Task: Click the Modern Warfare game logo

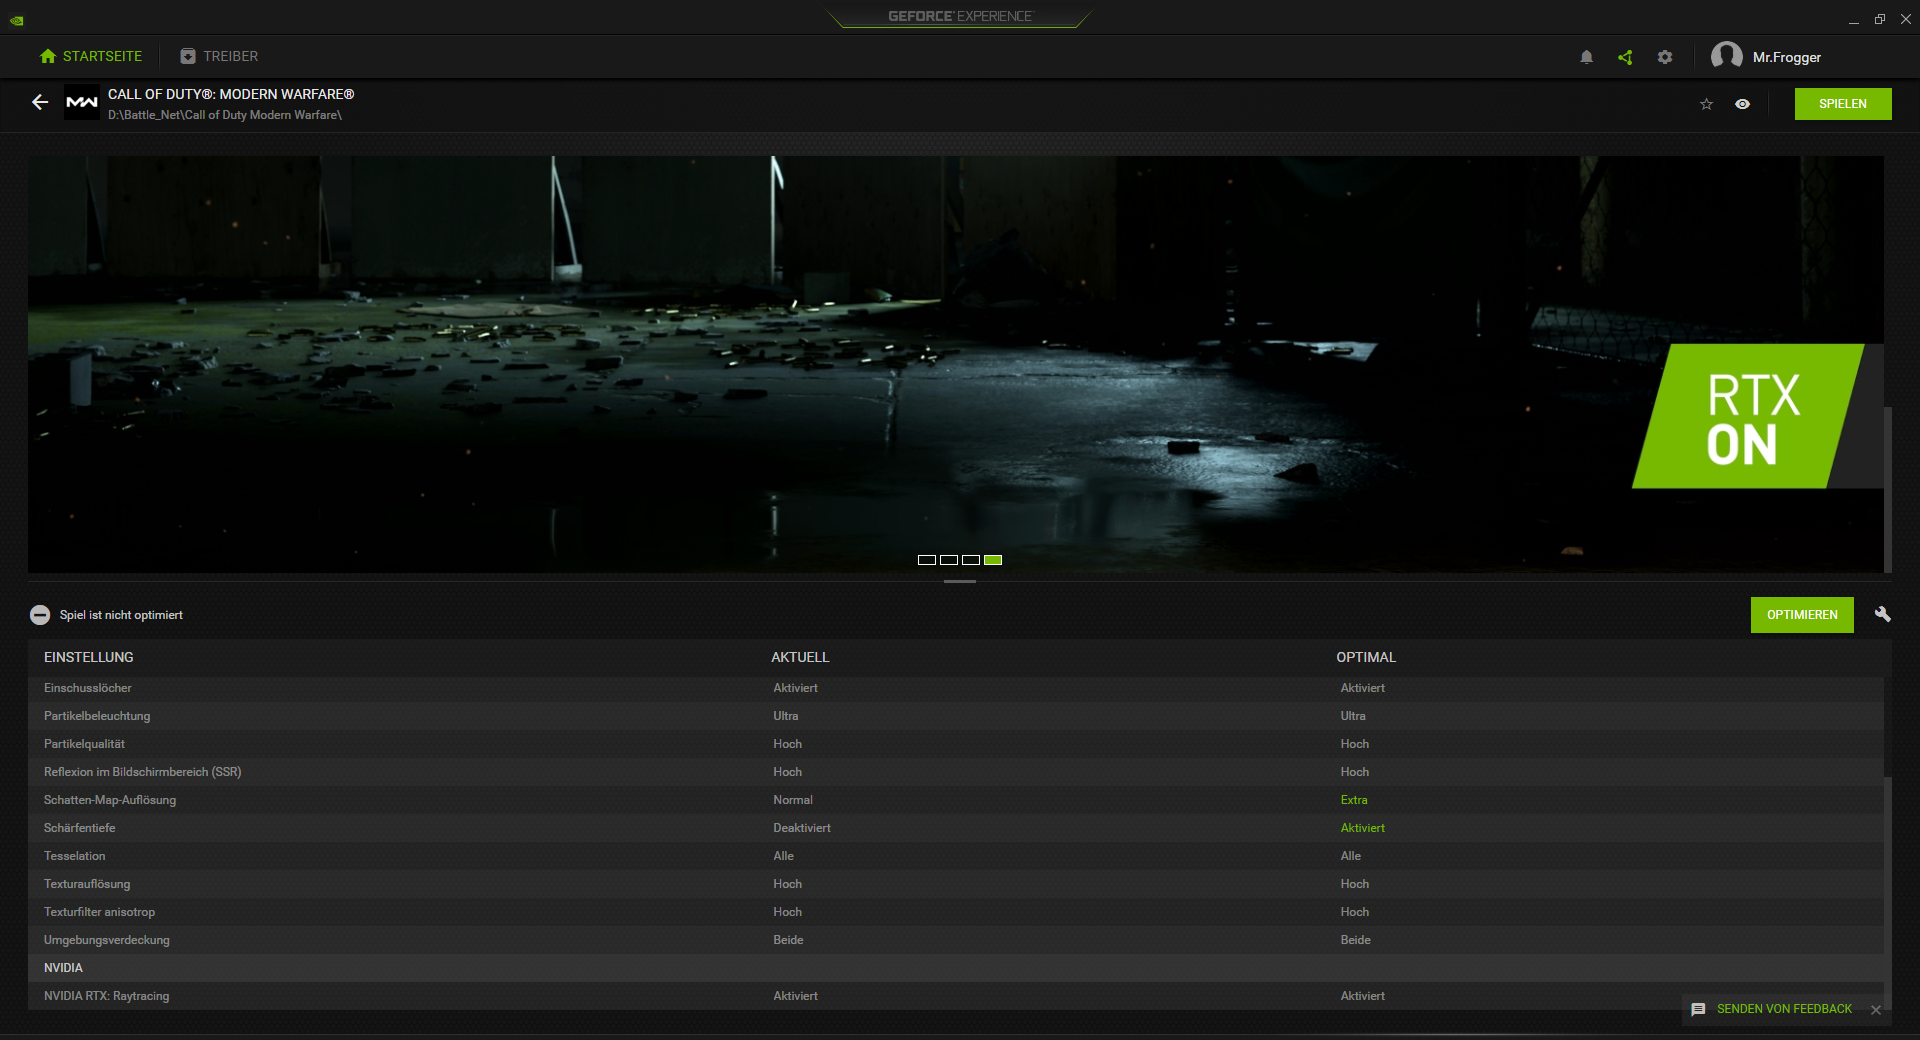Action: coord(82,103)
